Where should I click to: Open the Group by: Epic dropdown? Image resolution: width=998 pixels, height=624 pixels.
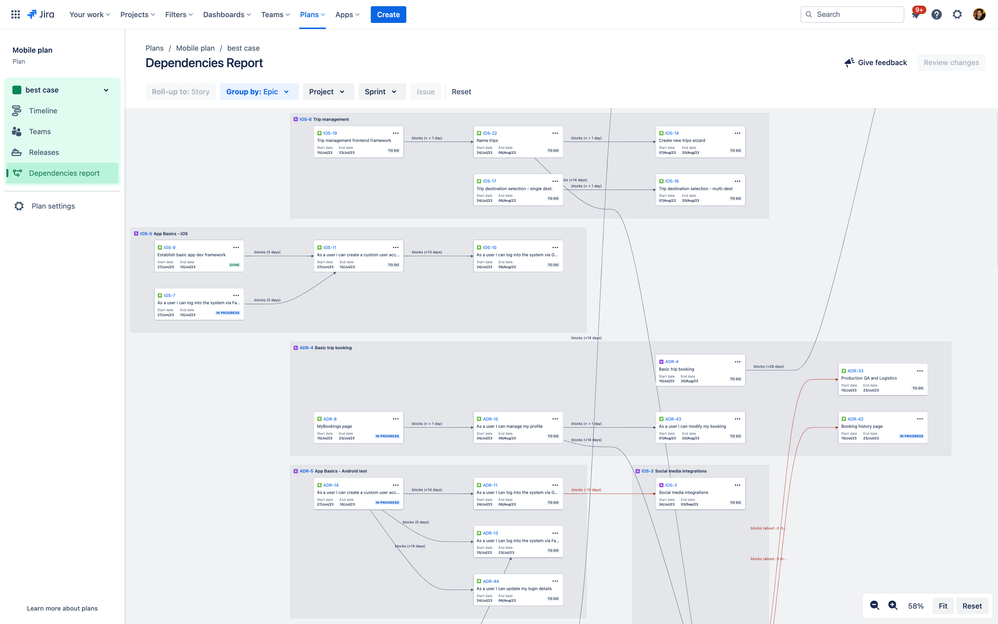[260, 91]
